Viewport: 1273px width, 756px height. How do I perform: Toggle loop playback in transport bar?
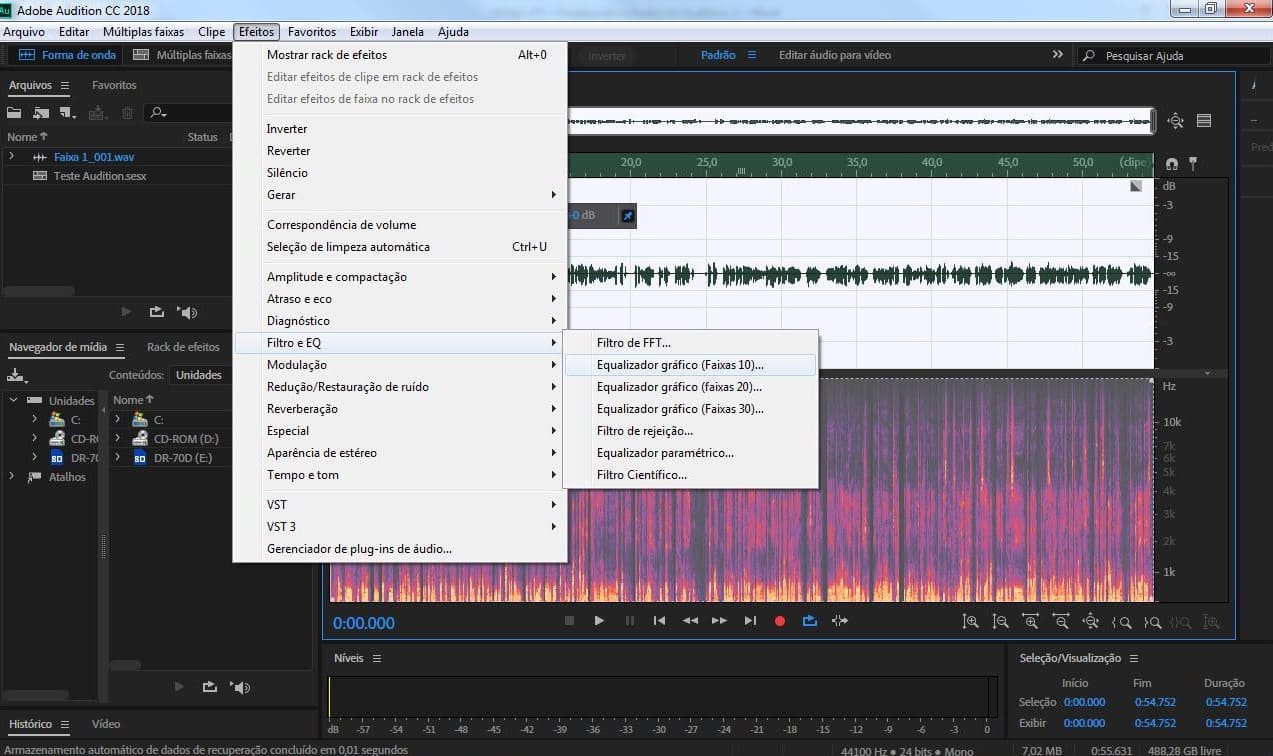(810, 621)
